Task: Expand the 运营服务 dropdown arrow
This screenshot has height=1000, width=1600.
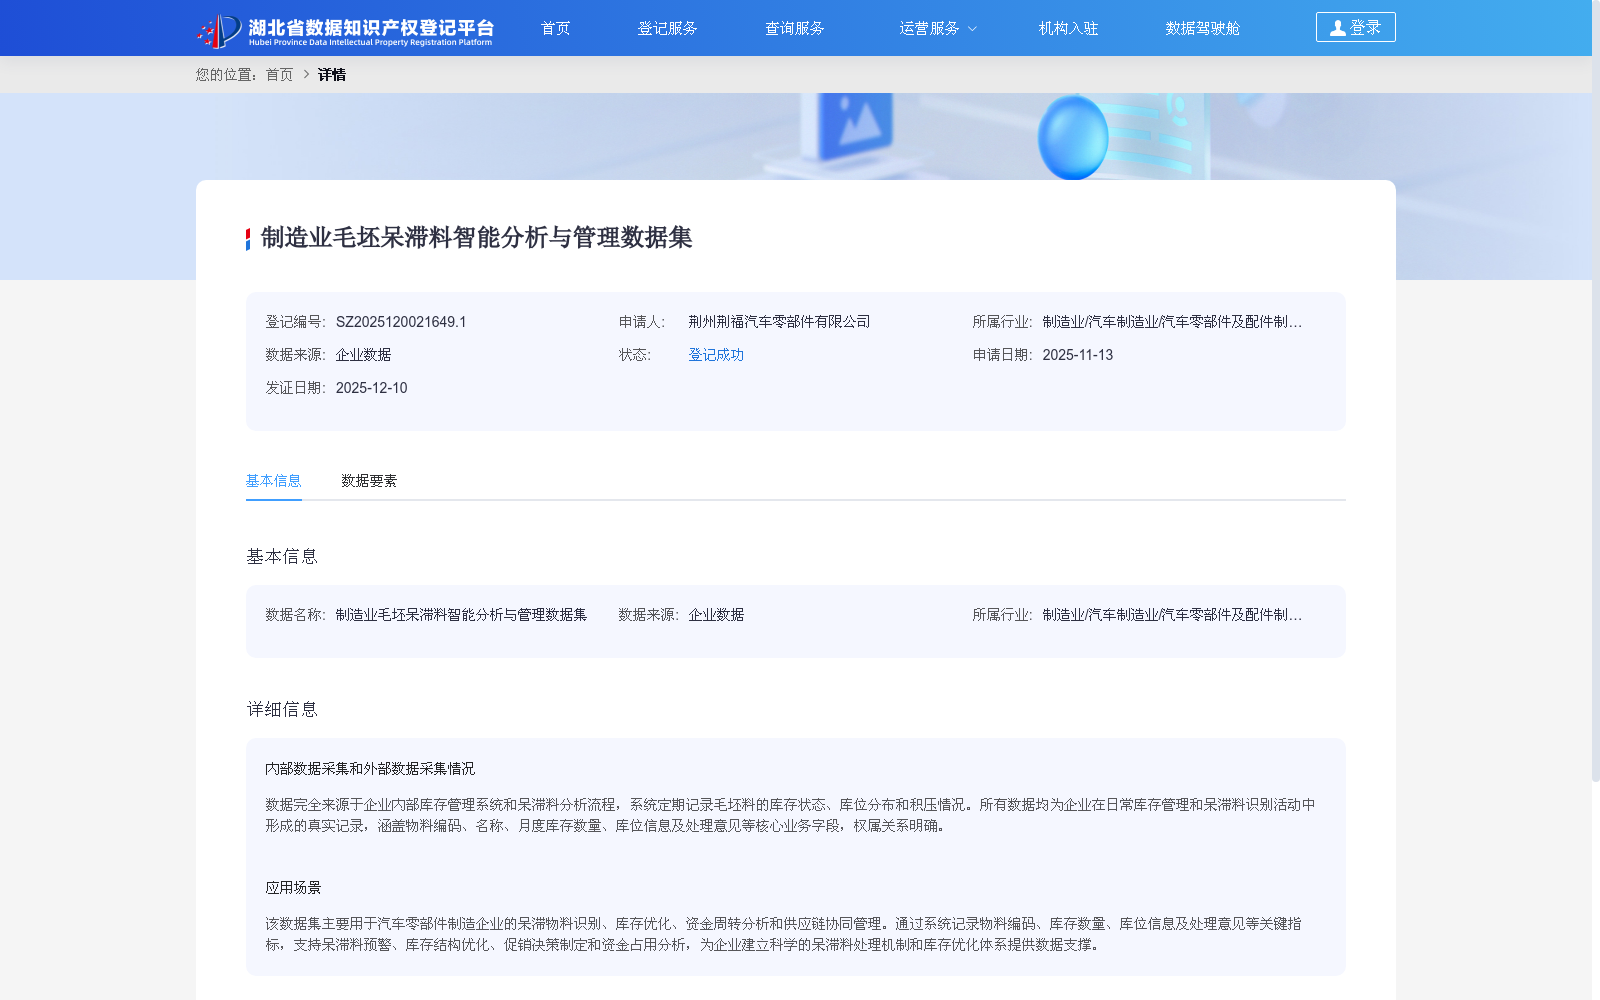Action: [x=972, y=29]
